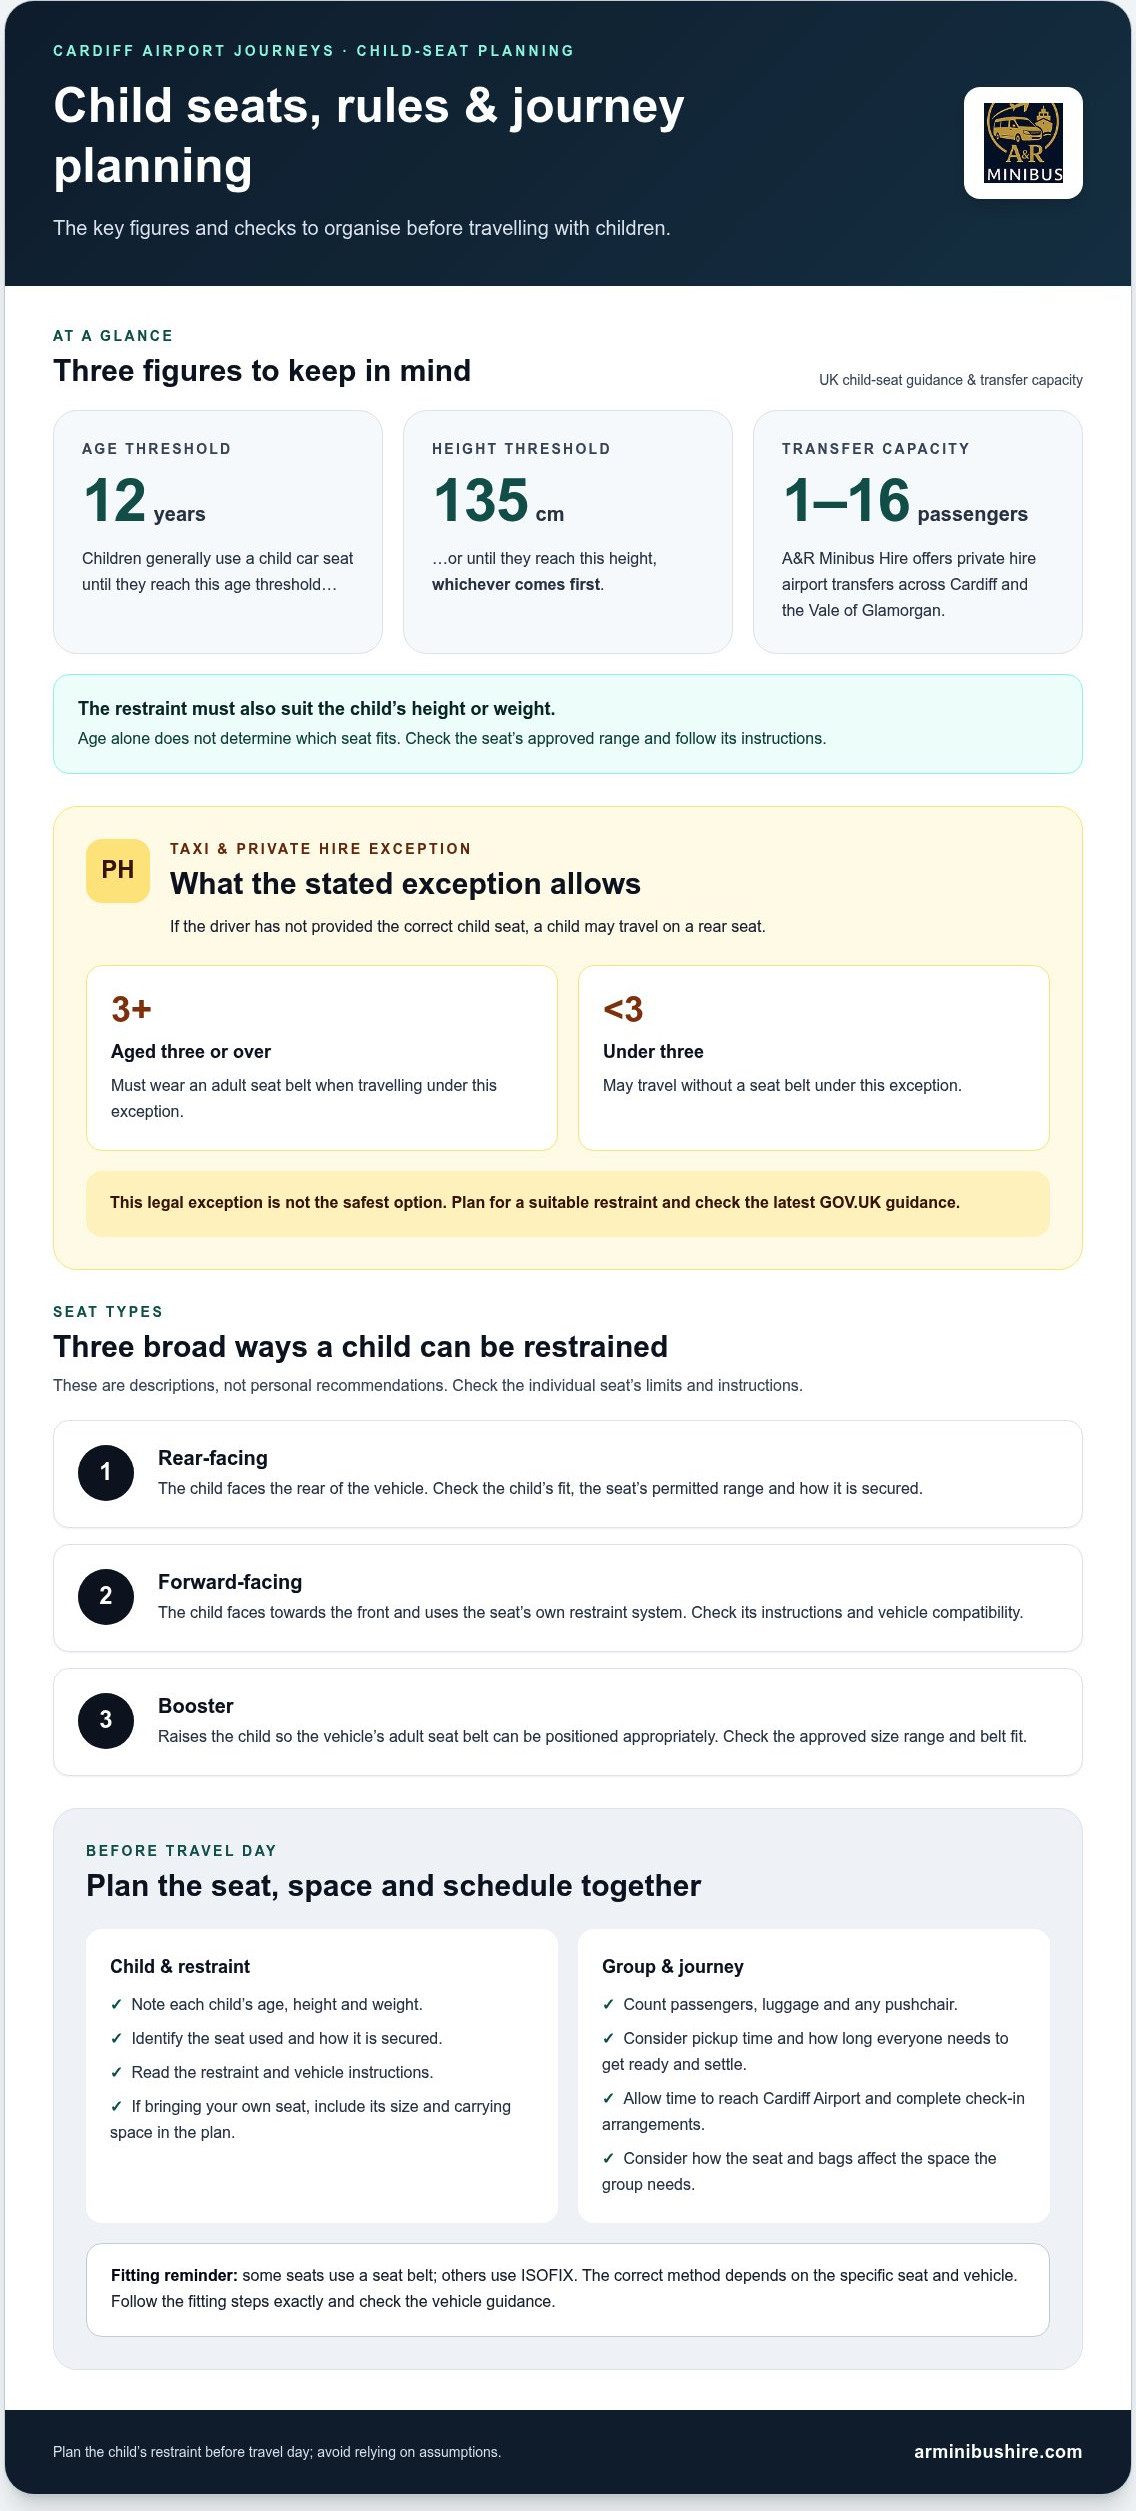Click the 135 cm height threshold card
This screenshot has width=1136, height=2511.
[568, 532]
